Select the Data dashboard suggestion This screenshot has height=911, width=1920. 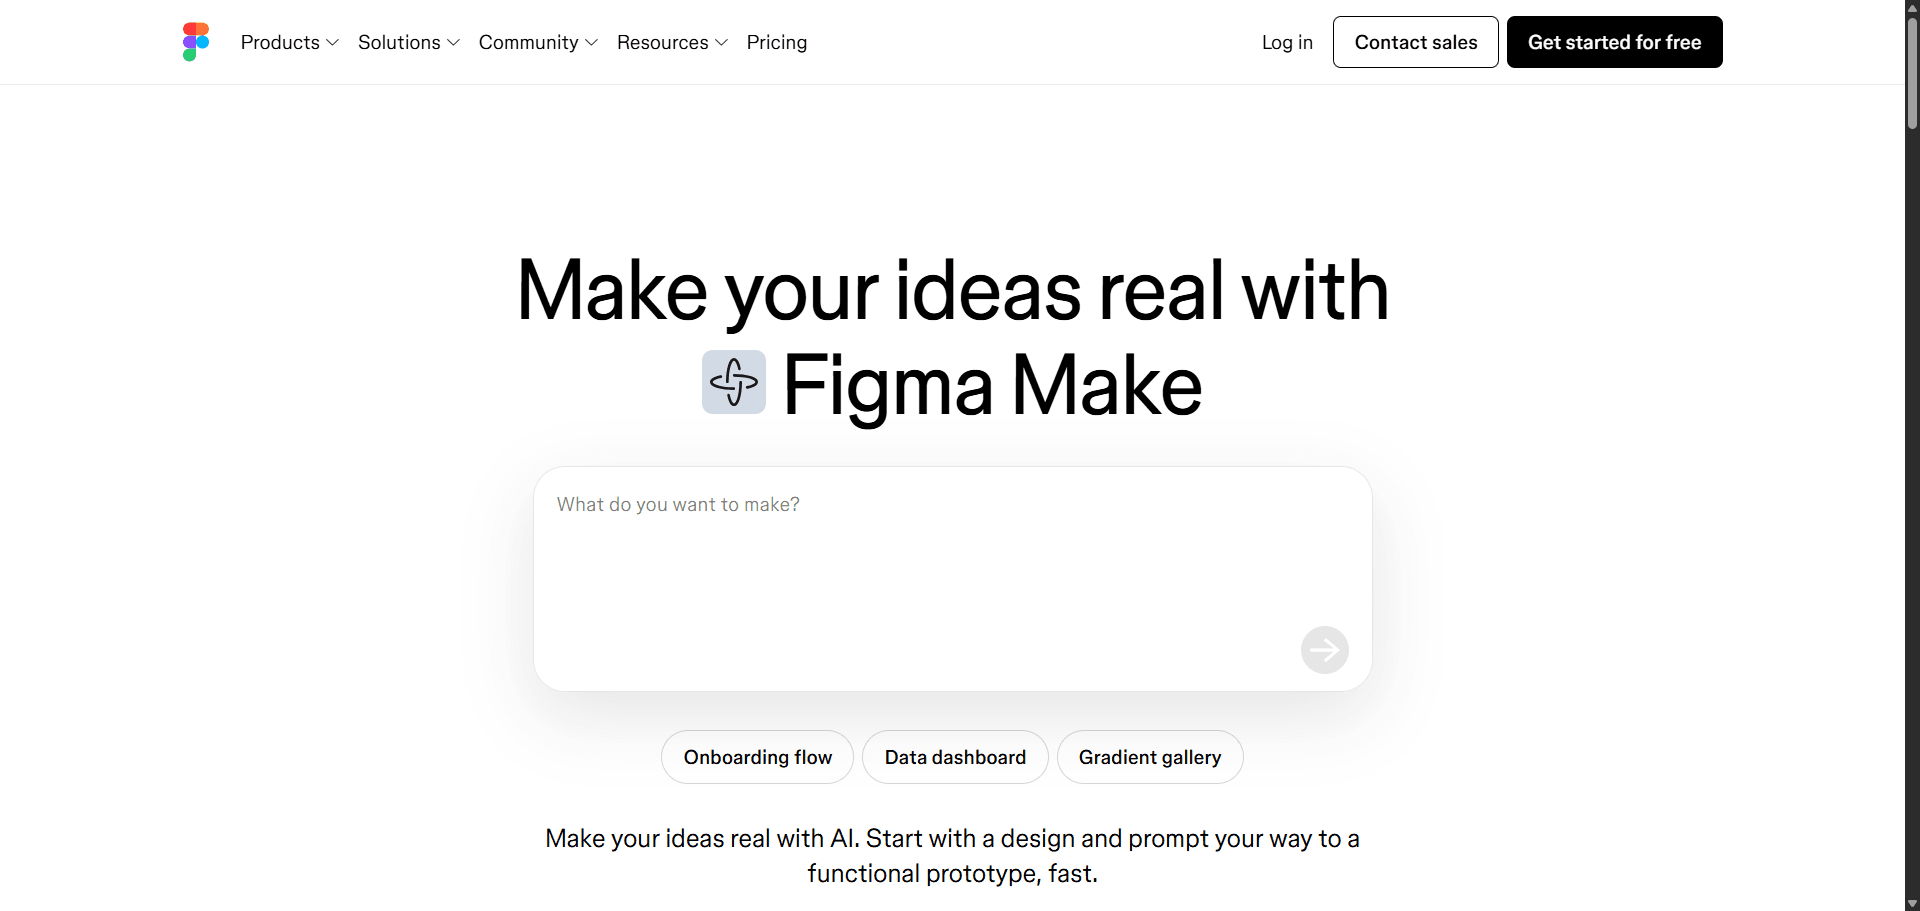[x=954, y=757]
